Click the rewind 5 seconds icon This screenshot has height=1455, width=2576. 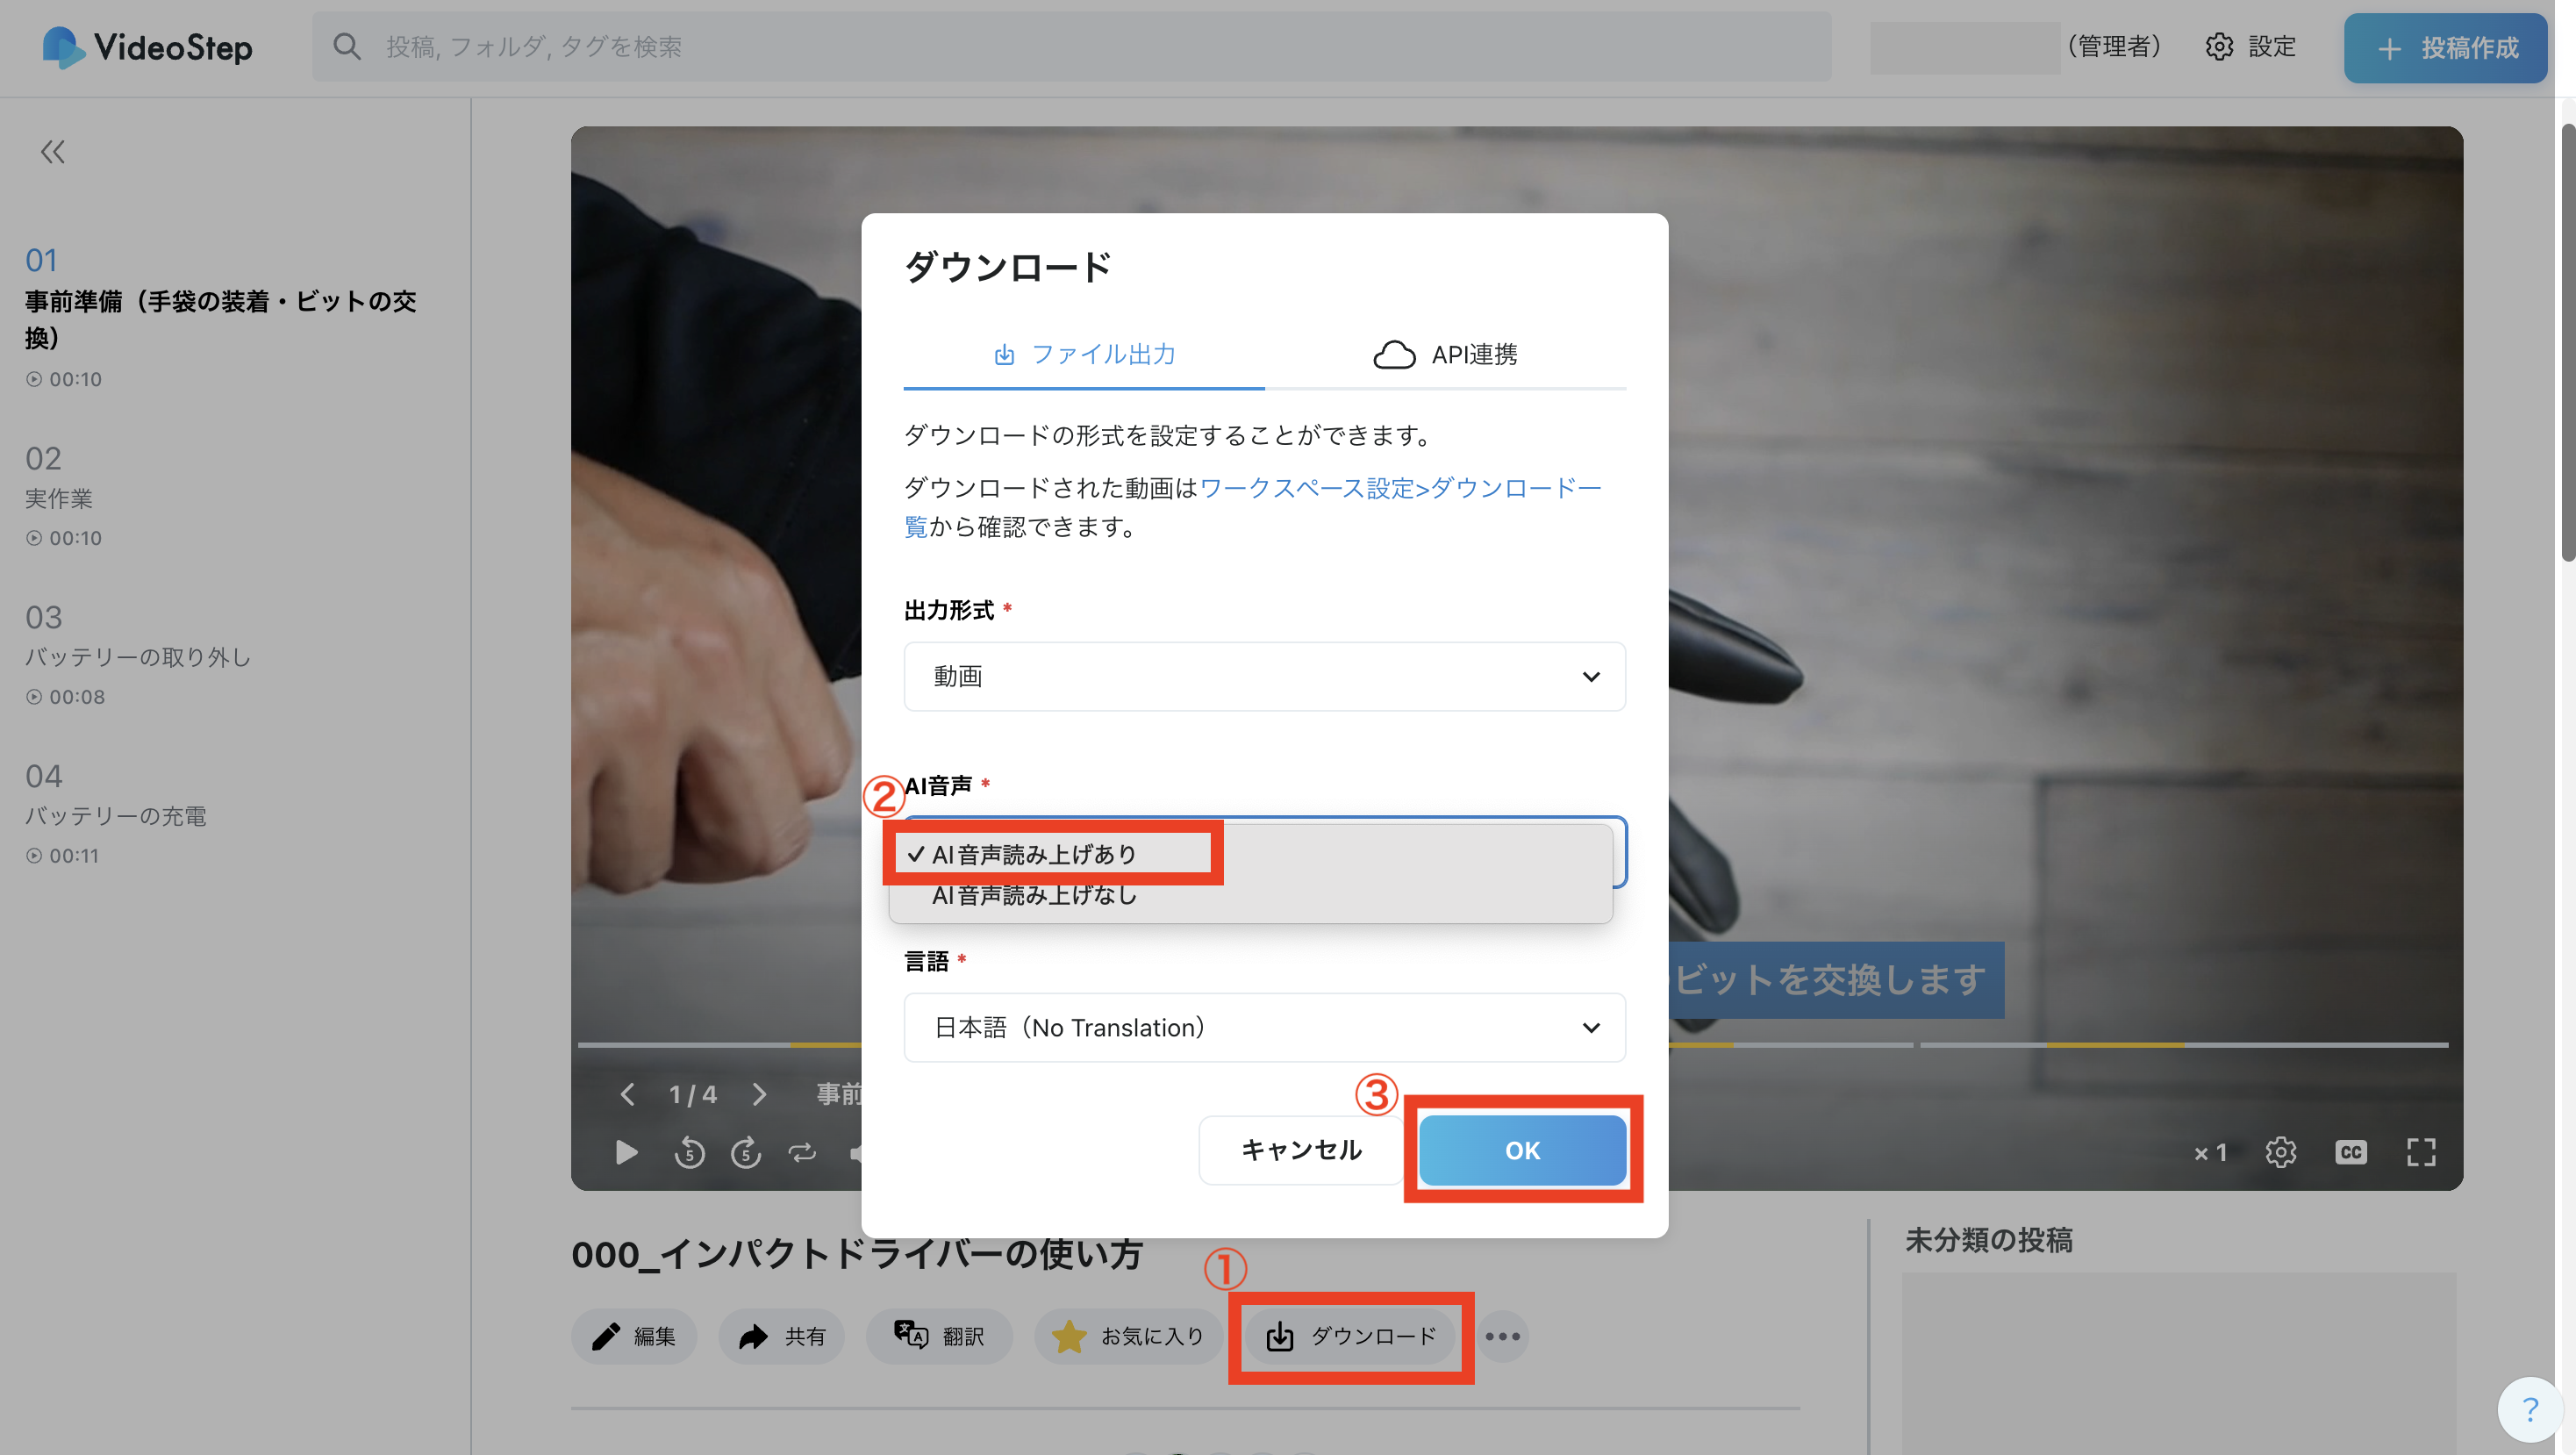pos(689,1152)
